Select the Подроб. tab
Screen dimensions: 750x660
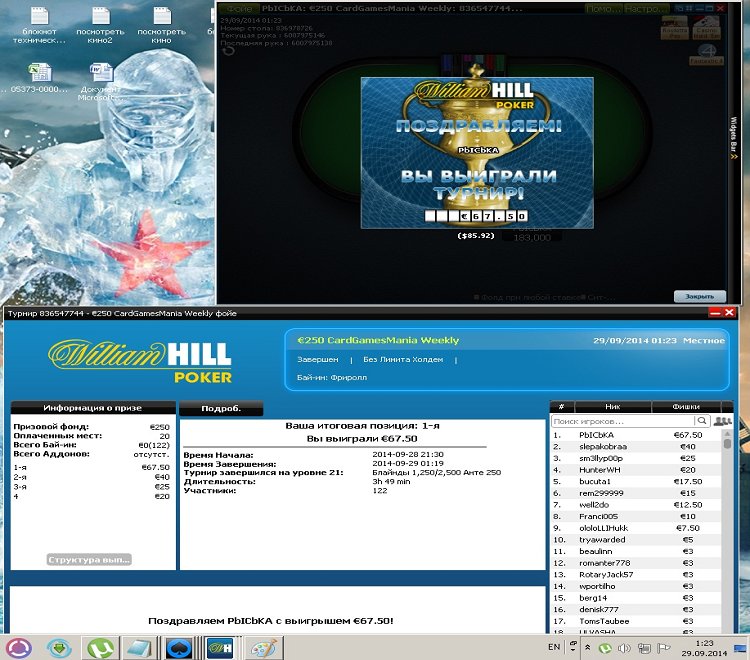(221, 408)
